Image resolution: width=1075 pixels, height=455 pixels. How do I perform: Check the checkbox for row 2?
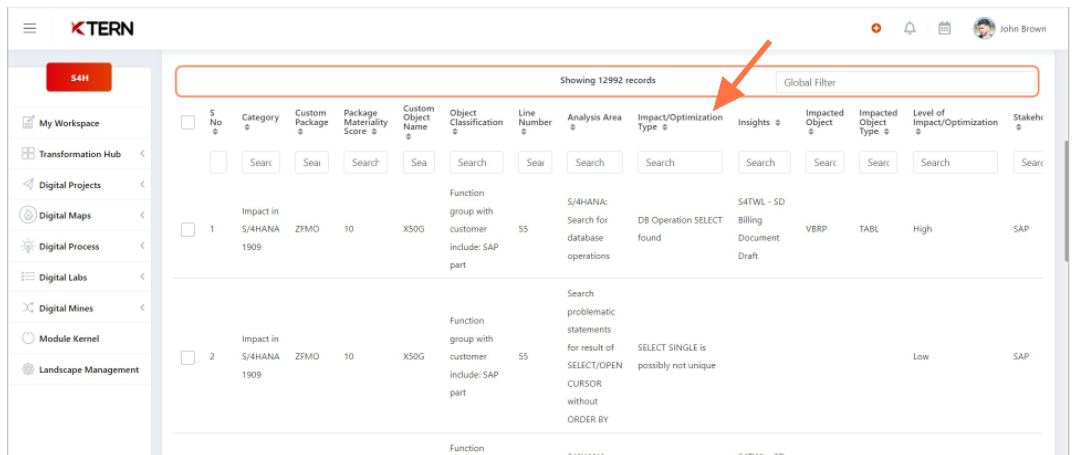tap(188, 357)
